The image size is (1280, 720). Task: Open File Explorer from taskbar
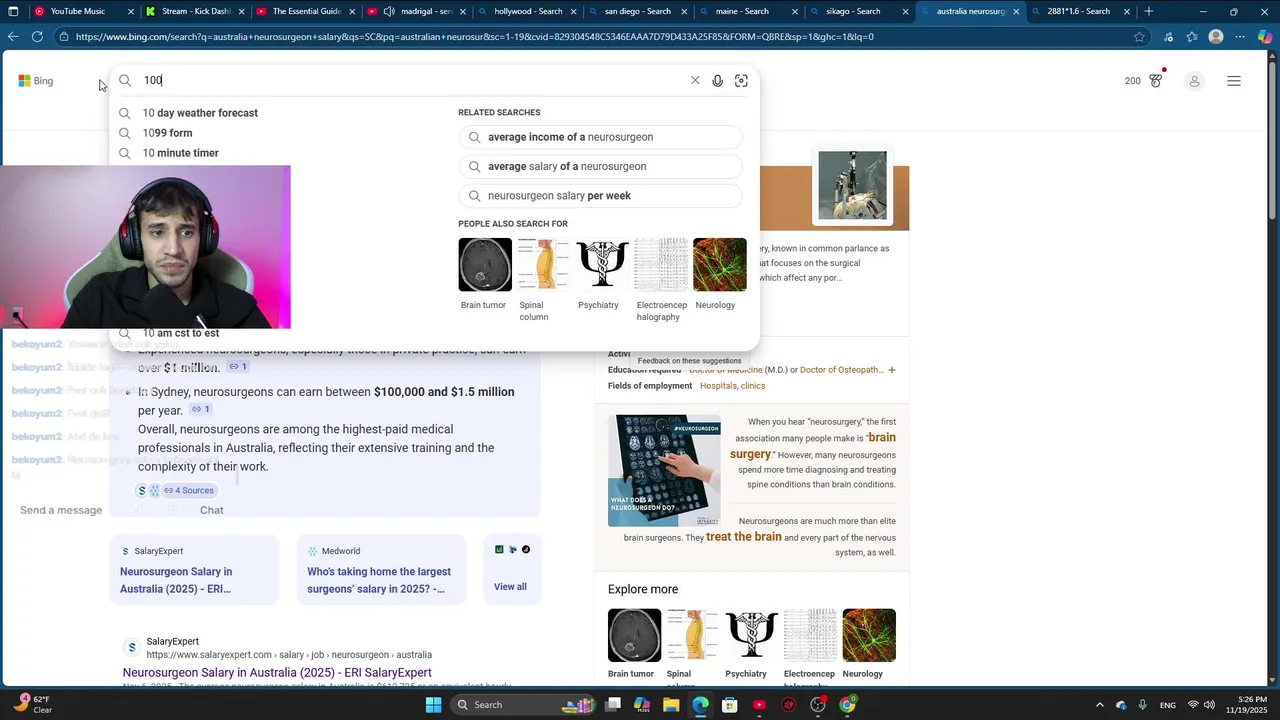[x=671, y=705]
